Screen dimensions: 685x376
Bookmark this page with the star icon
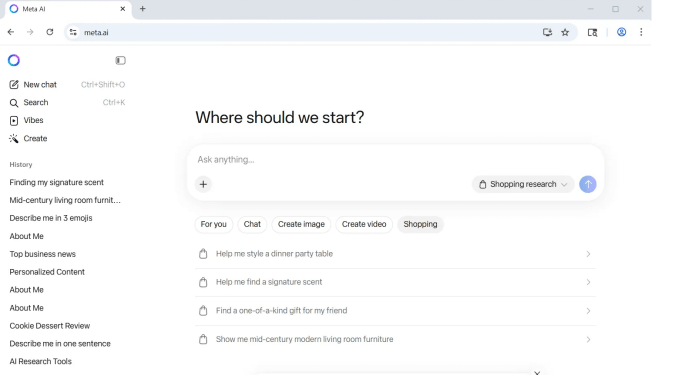tap(565, 32)
